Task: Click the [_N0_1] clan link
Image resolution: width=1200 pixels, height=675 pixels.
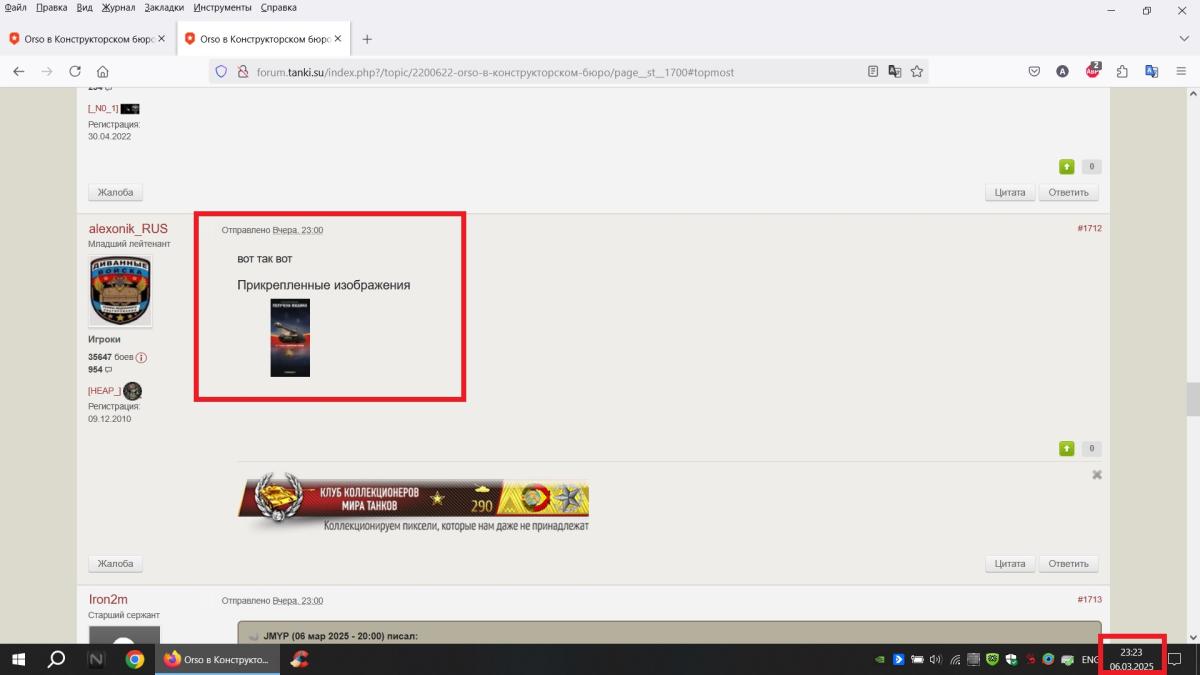Action: coord(103,108)
